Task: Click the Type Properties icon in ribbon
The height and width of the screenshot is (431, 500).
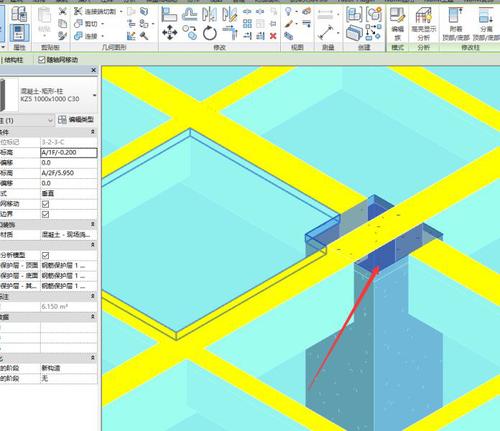Action: tap(19, 14)
